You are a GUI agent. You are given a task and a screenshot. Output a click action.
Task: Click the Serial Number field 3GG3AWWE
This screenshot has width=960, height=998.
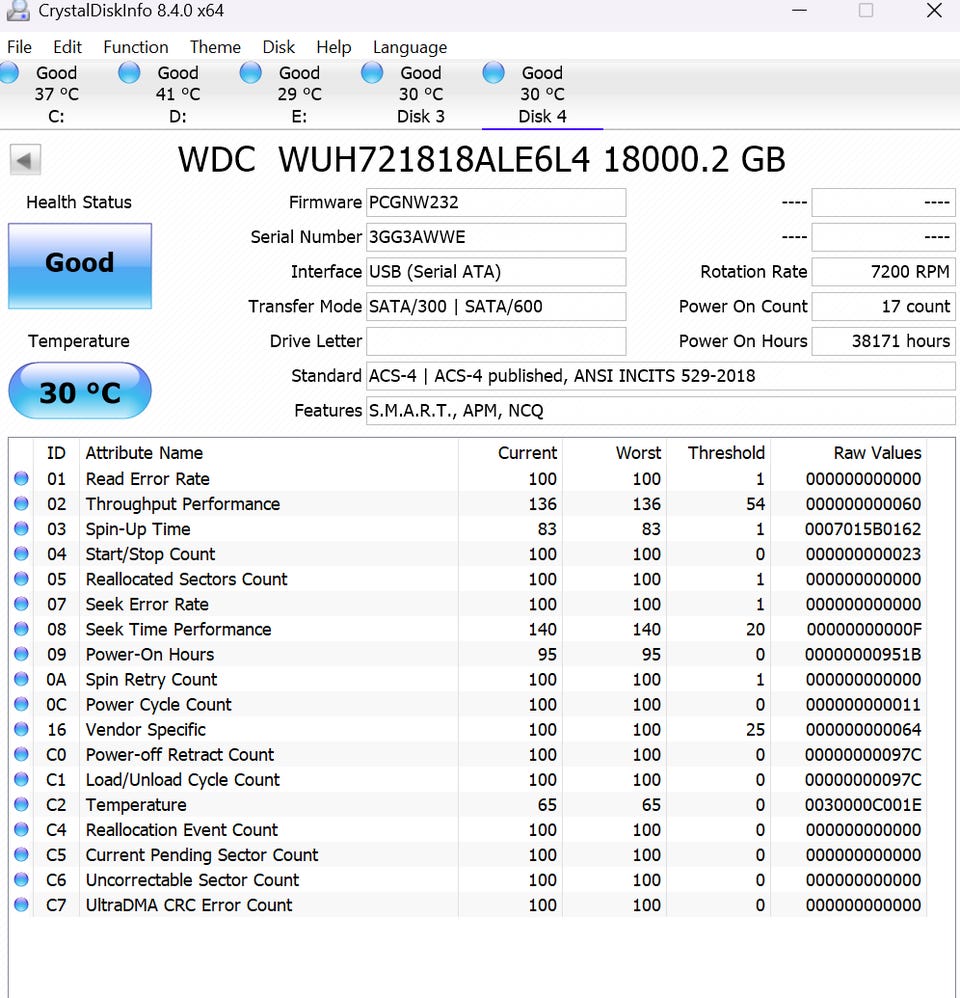tap(496, 237)
